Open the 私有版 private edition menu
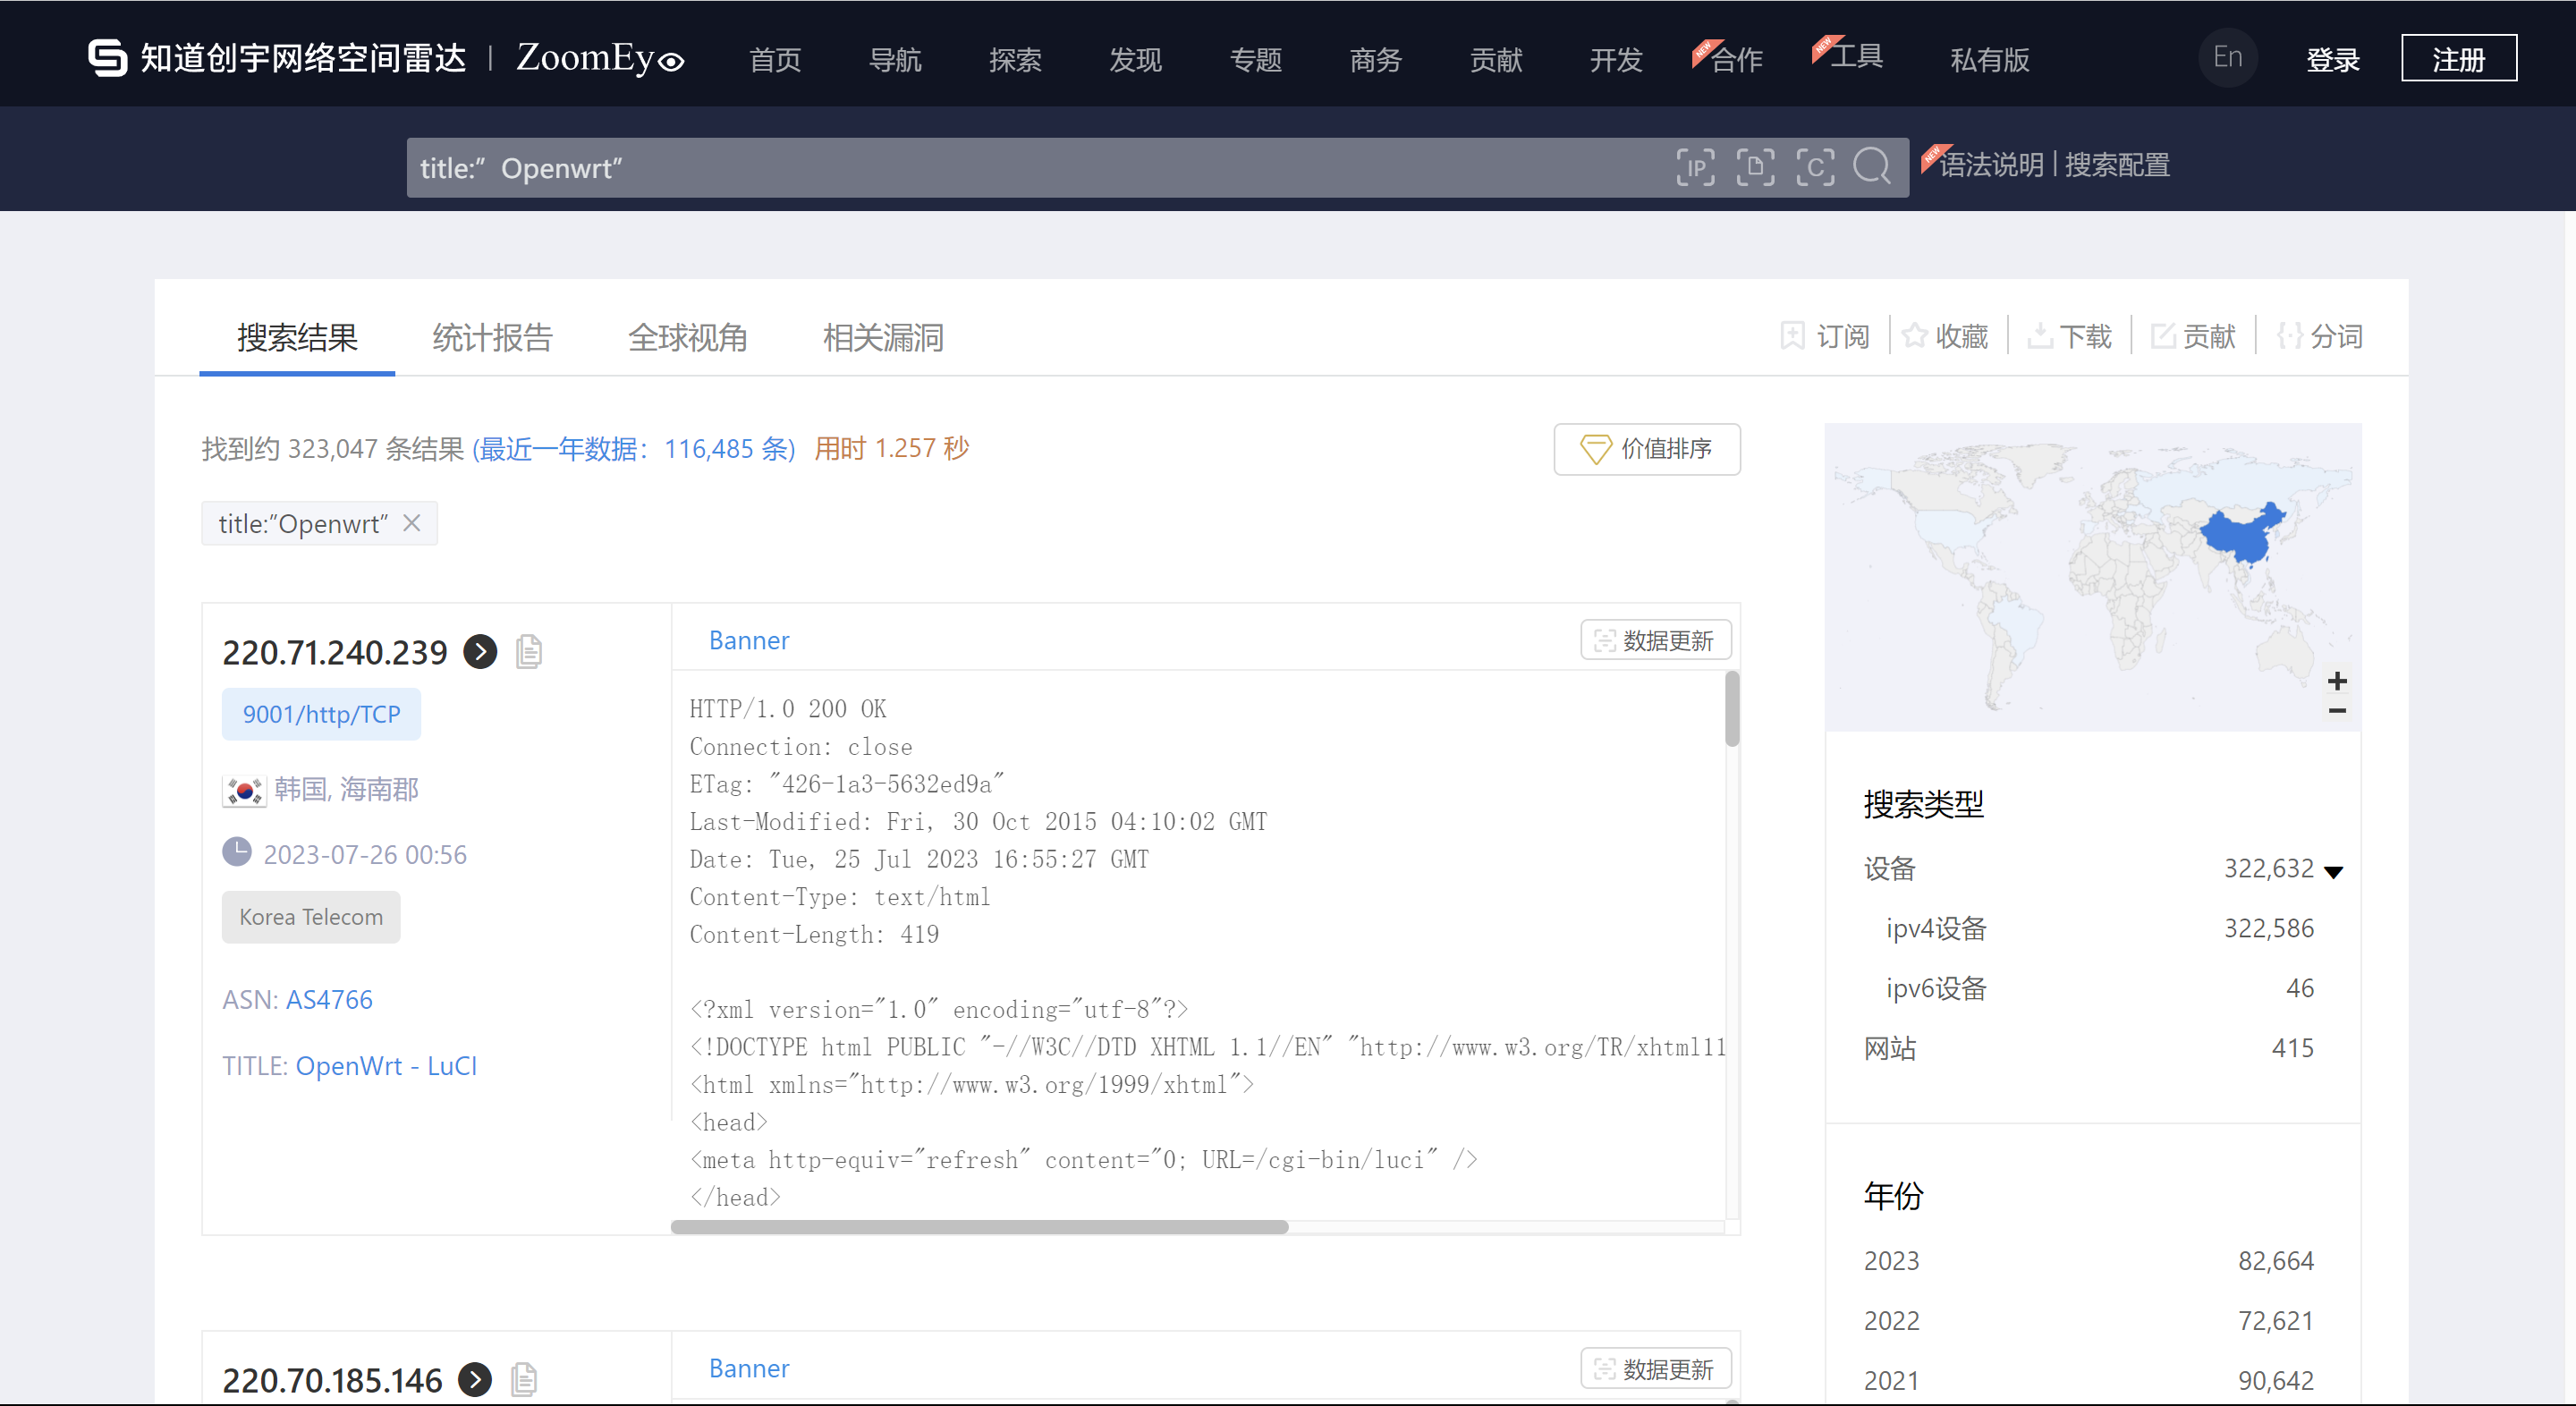The image size is (2576, 1406). coord(1989,60)
